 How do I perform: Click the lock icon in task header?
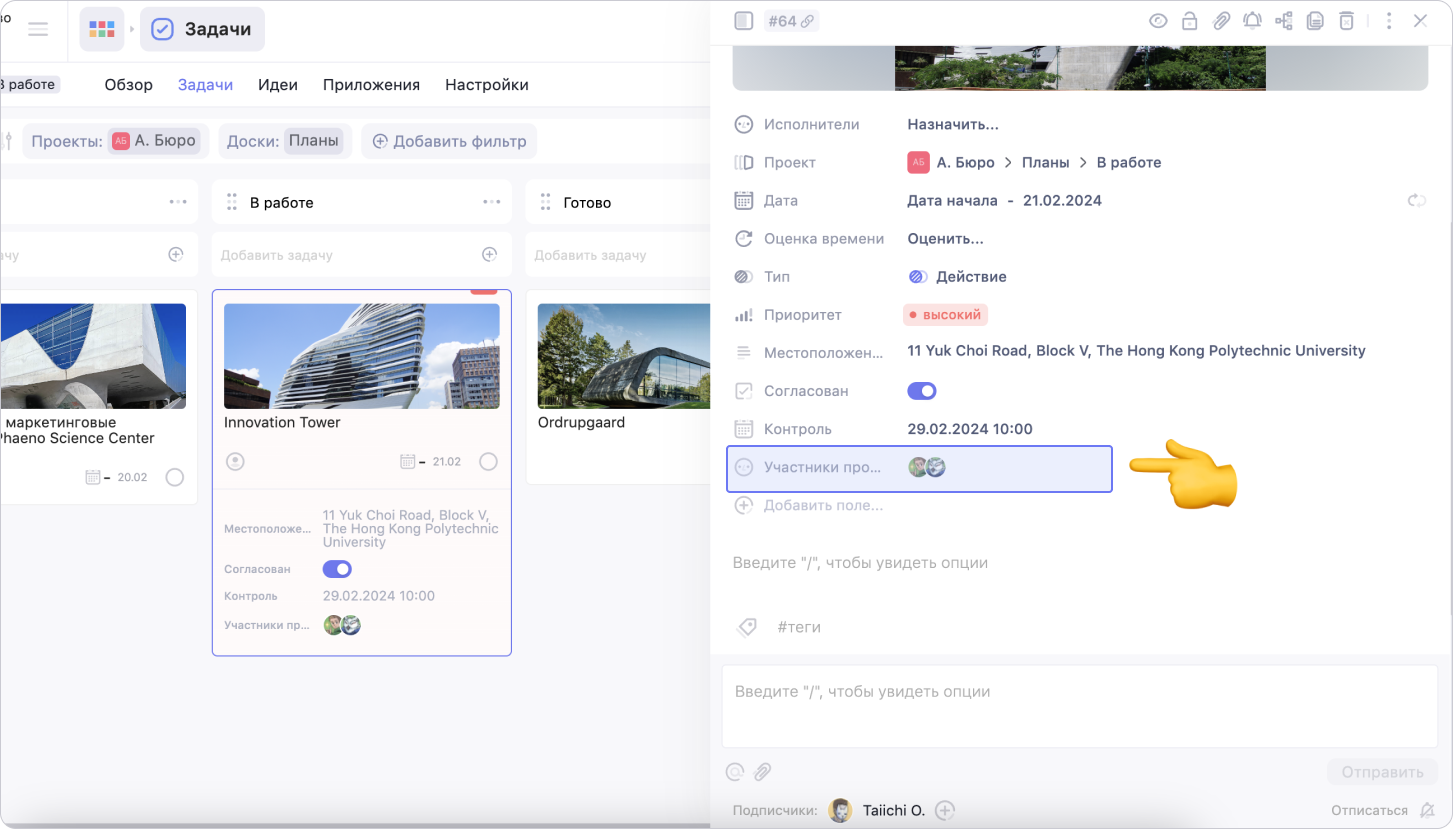click(x=1189, y=20)
